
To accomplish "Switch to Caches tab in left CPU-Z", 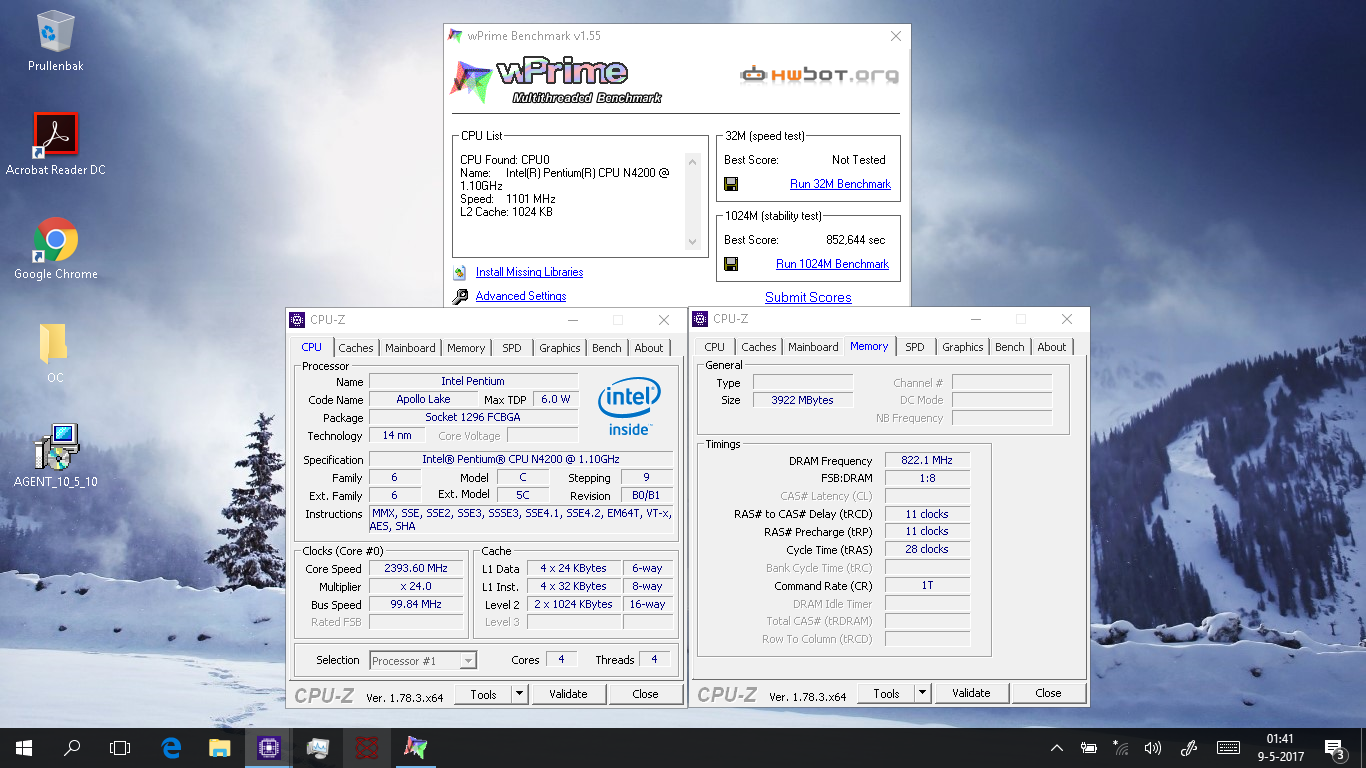I will click(x=356, y=348).
